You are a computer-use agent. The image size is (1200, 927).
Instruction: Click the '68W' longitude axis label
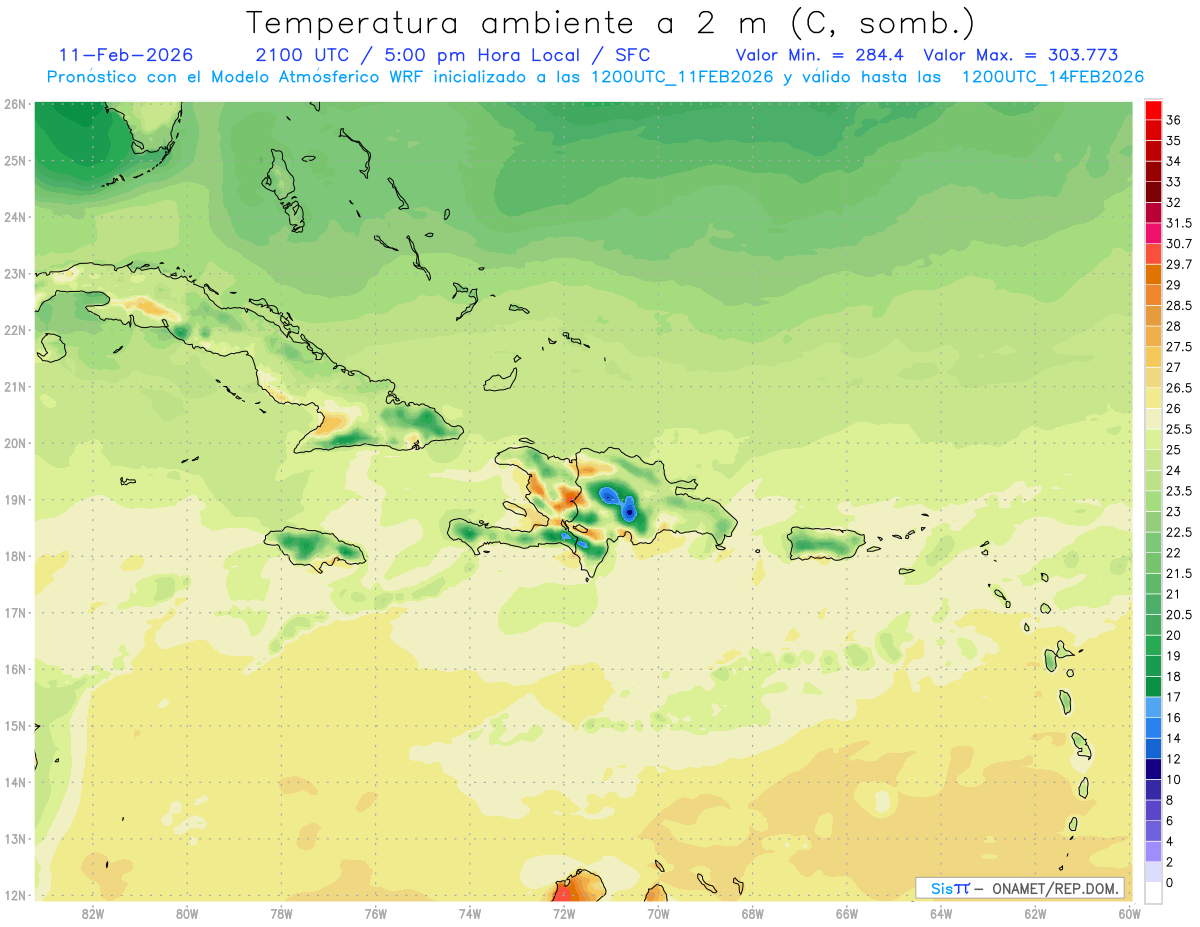752,913
